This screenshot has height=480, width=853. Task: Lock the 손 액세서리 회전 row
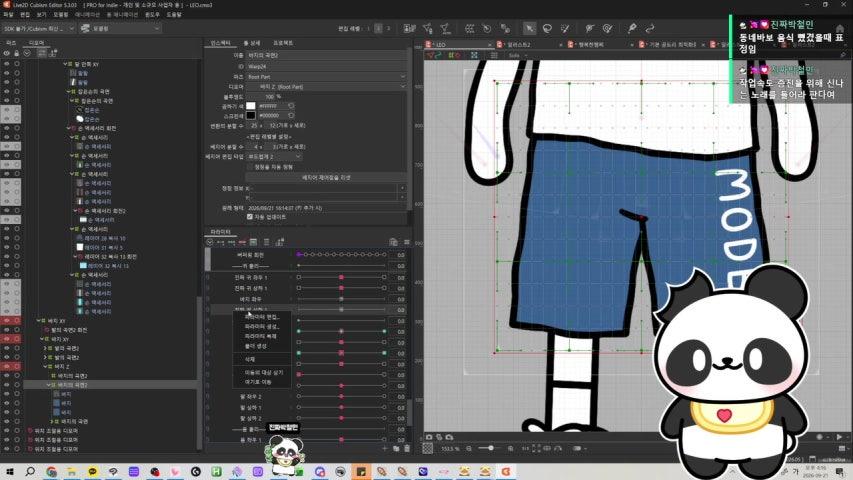click(x=17, y=128)
